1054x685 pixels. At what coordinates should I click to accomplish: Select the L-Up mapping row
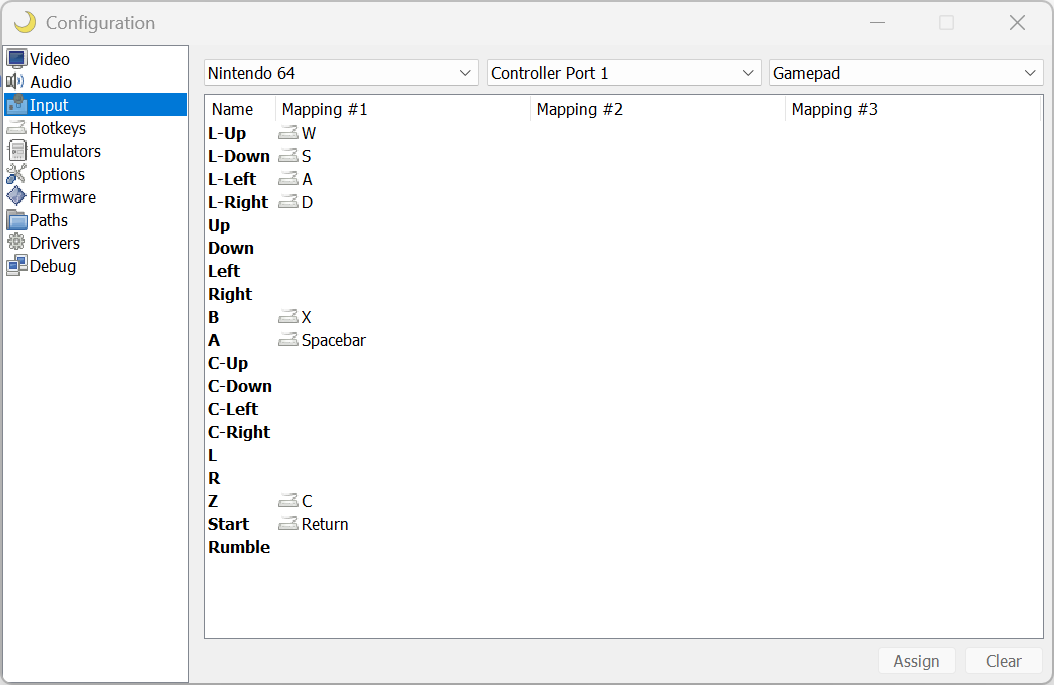(623, 133)
